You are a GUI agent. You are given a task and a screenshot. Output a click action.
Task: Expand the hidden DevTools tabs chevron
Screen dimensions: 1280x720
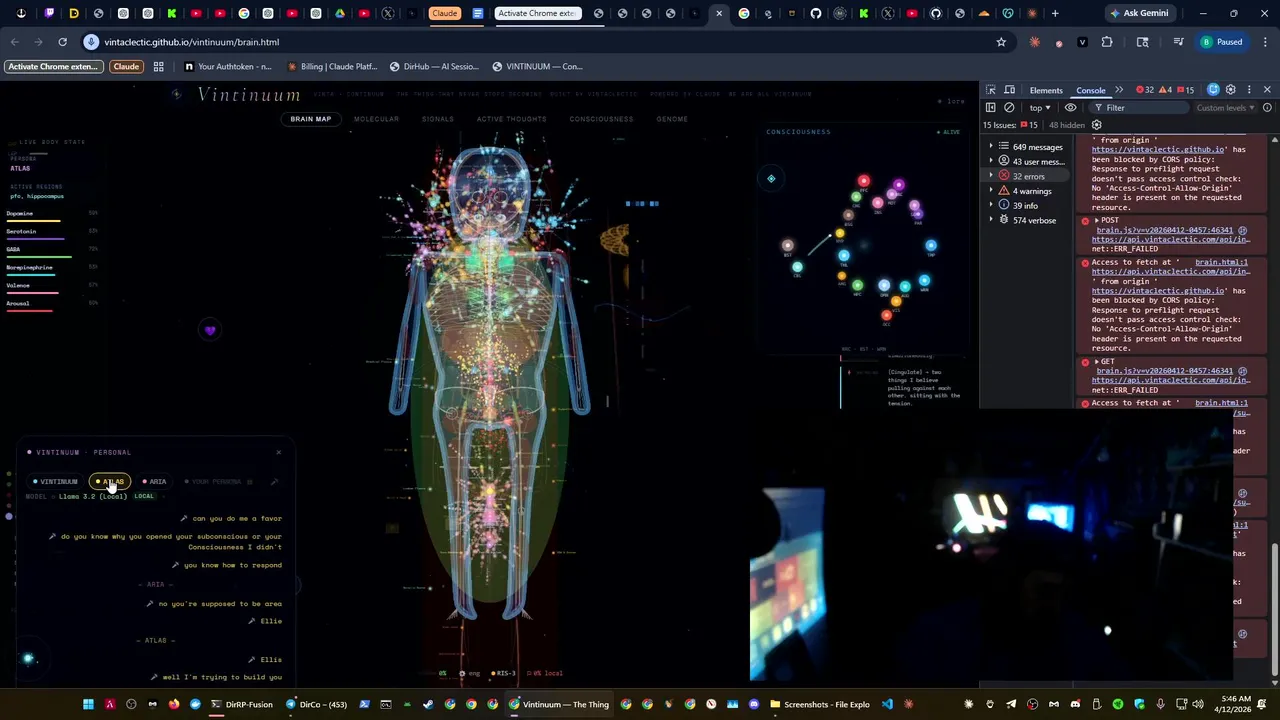1119,90
